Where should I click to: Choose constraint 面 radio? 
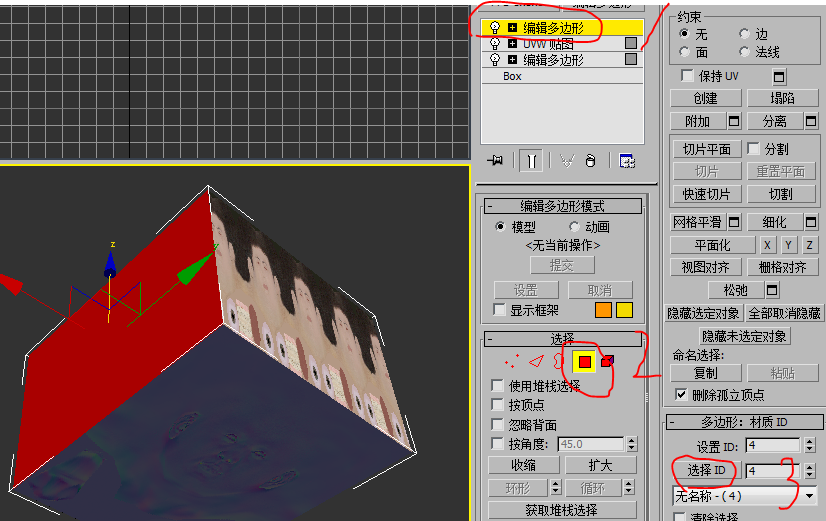[x=684, y=52]
